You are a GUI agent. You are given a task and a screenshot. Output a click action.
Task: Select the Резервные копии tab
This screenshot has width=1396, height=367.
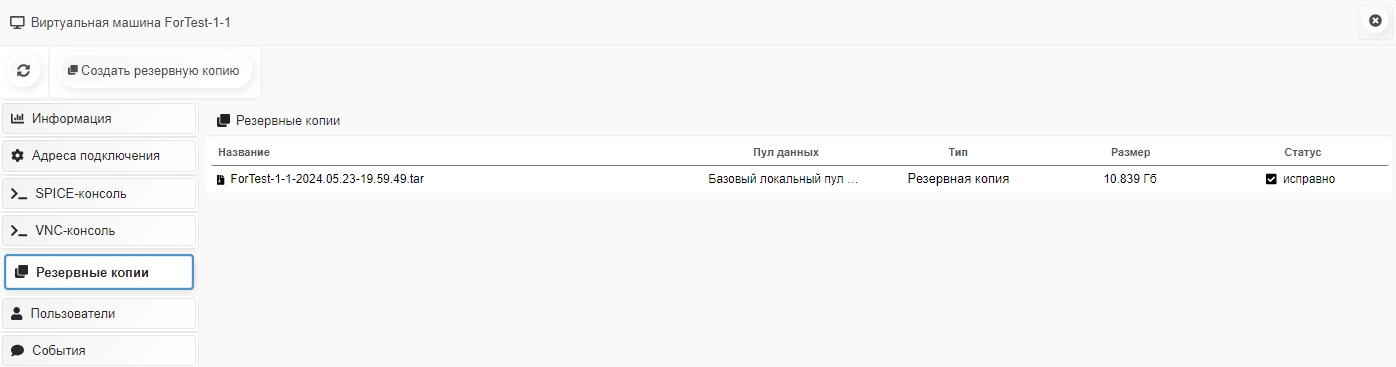tap(99, 272)
